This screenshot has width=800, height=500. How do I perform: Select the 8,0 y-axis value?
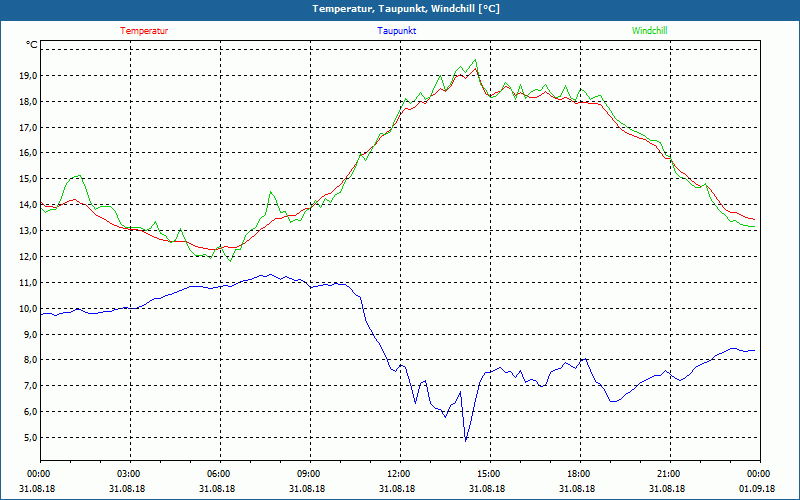30,360
